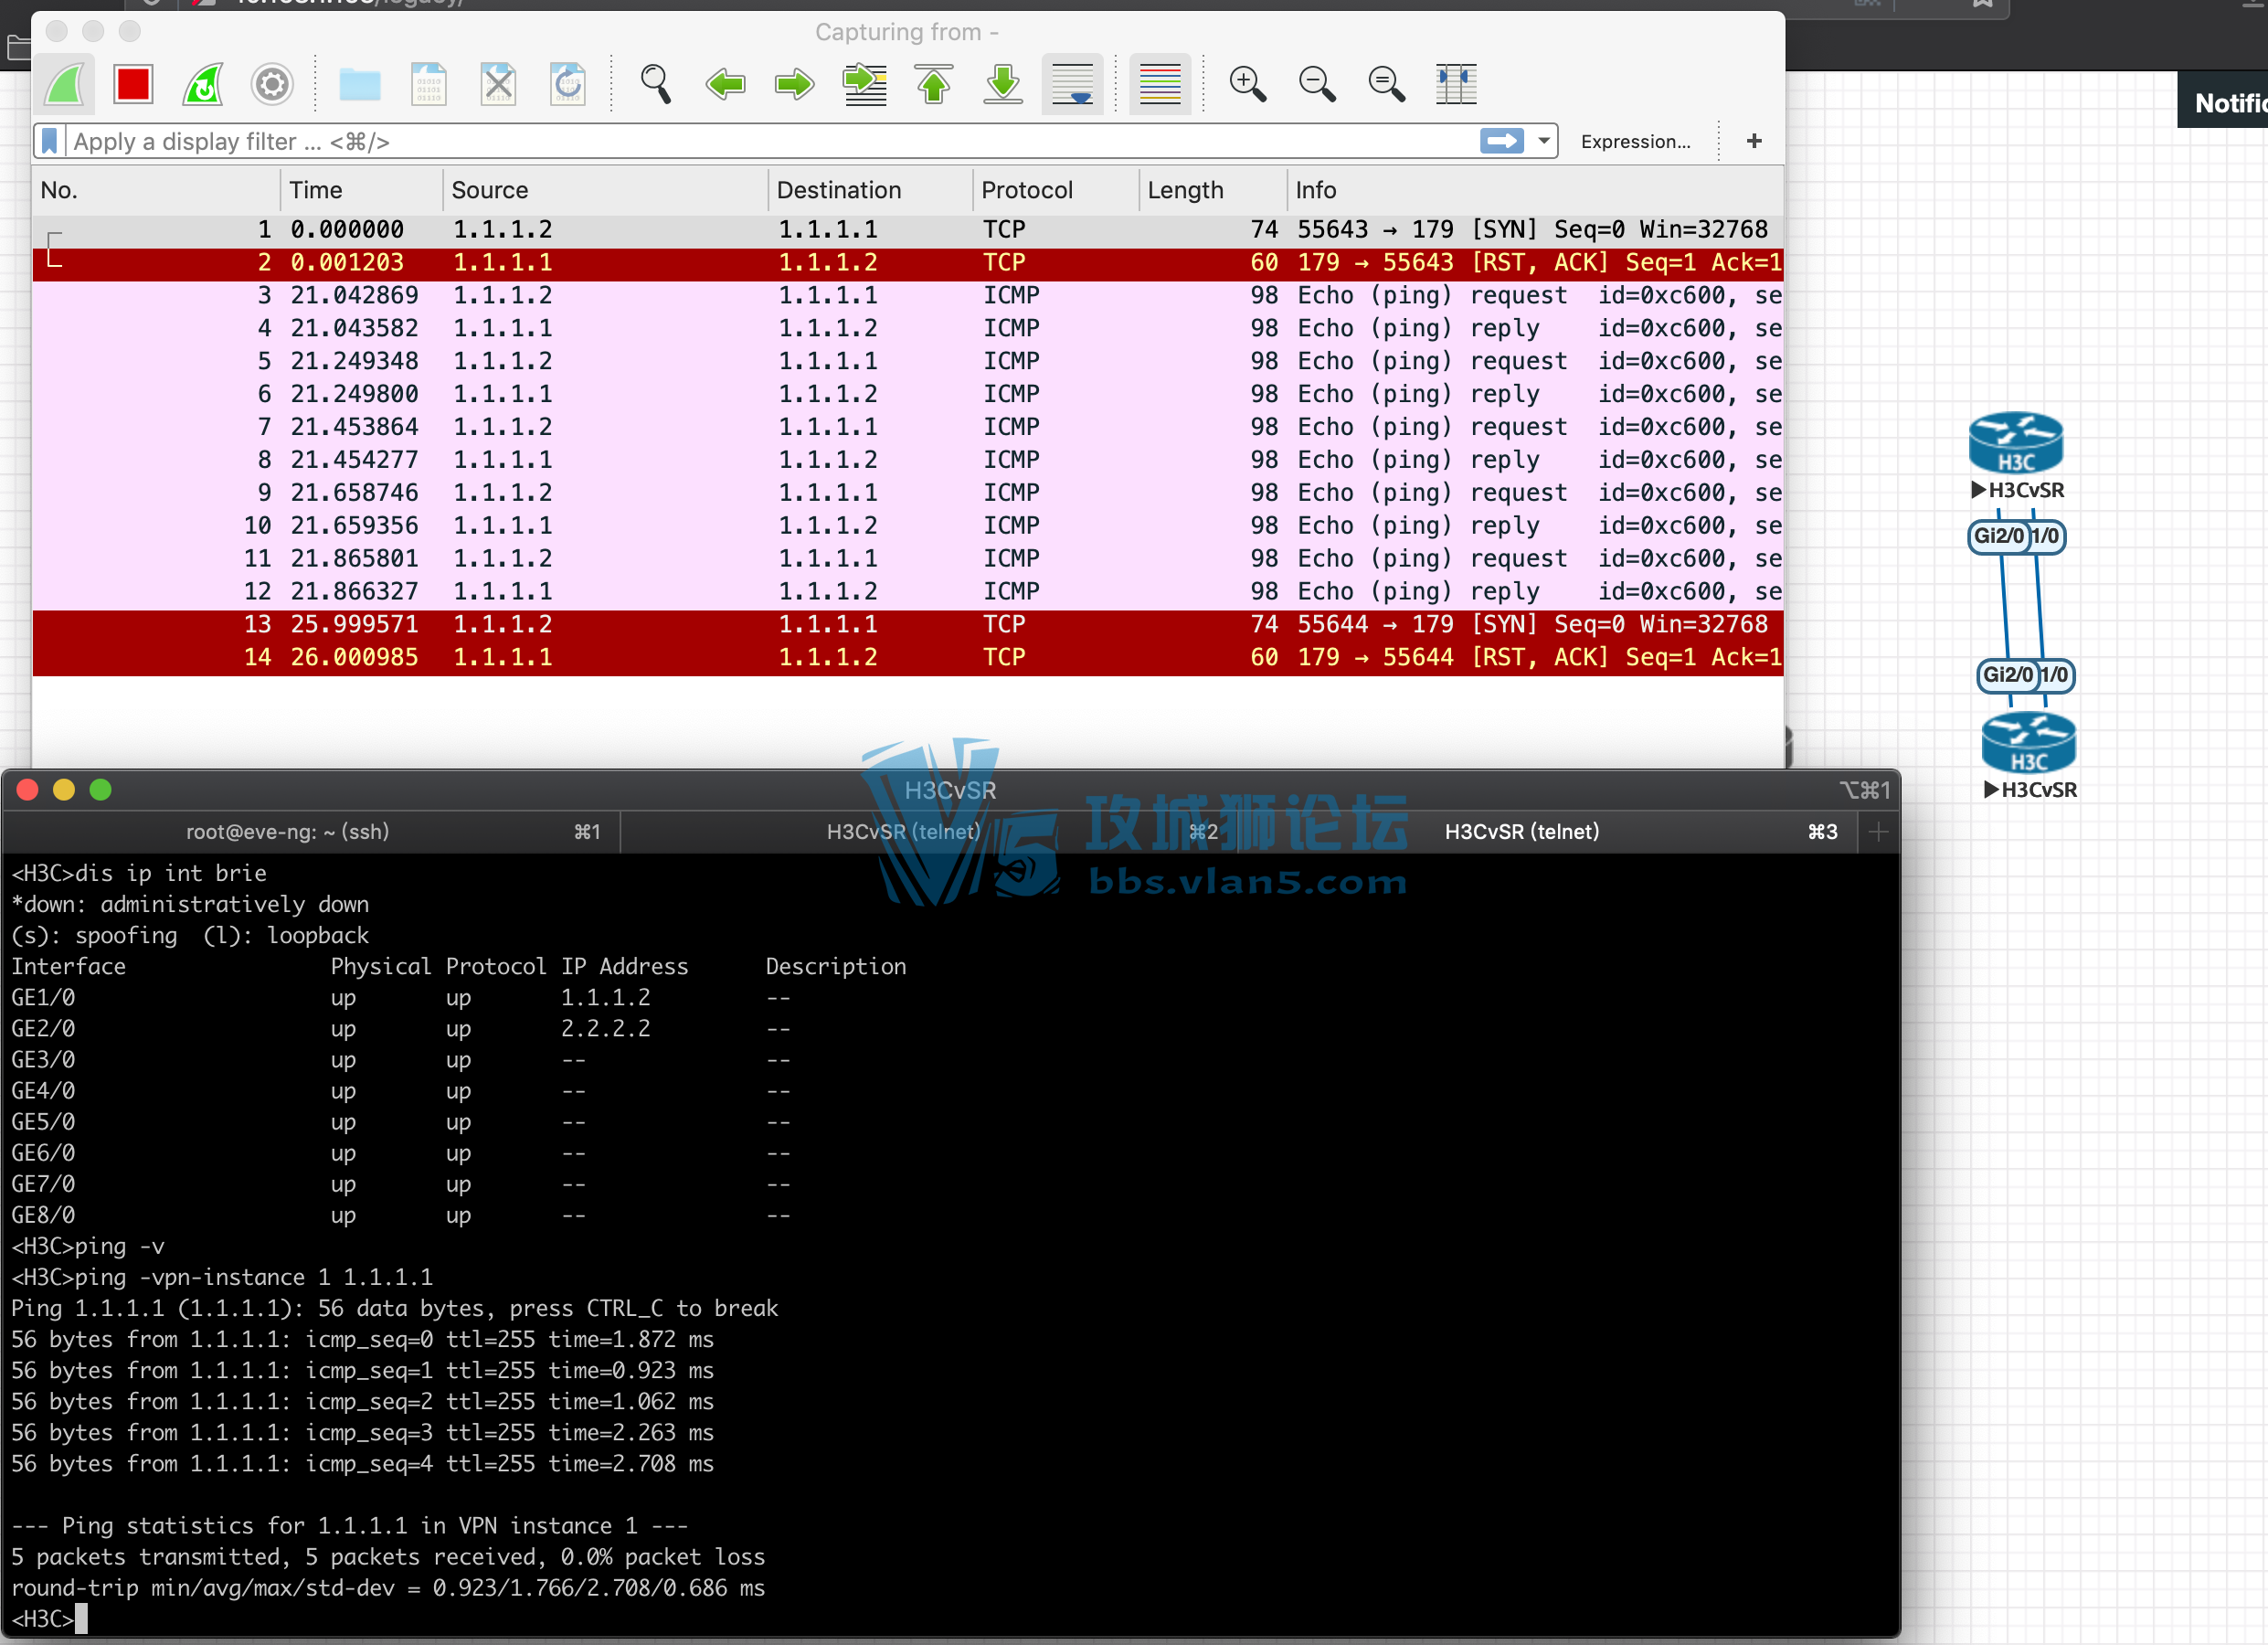Open Find a packet magnifier
2268x1645 pixels.
[x=655, y=84]
